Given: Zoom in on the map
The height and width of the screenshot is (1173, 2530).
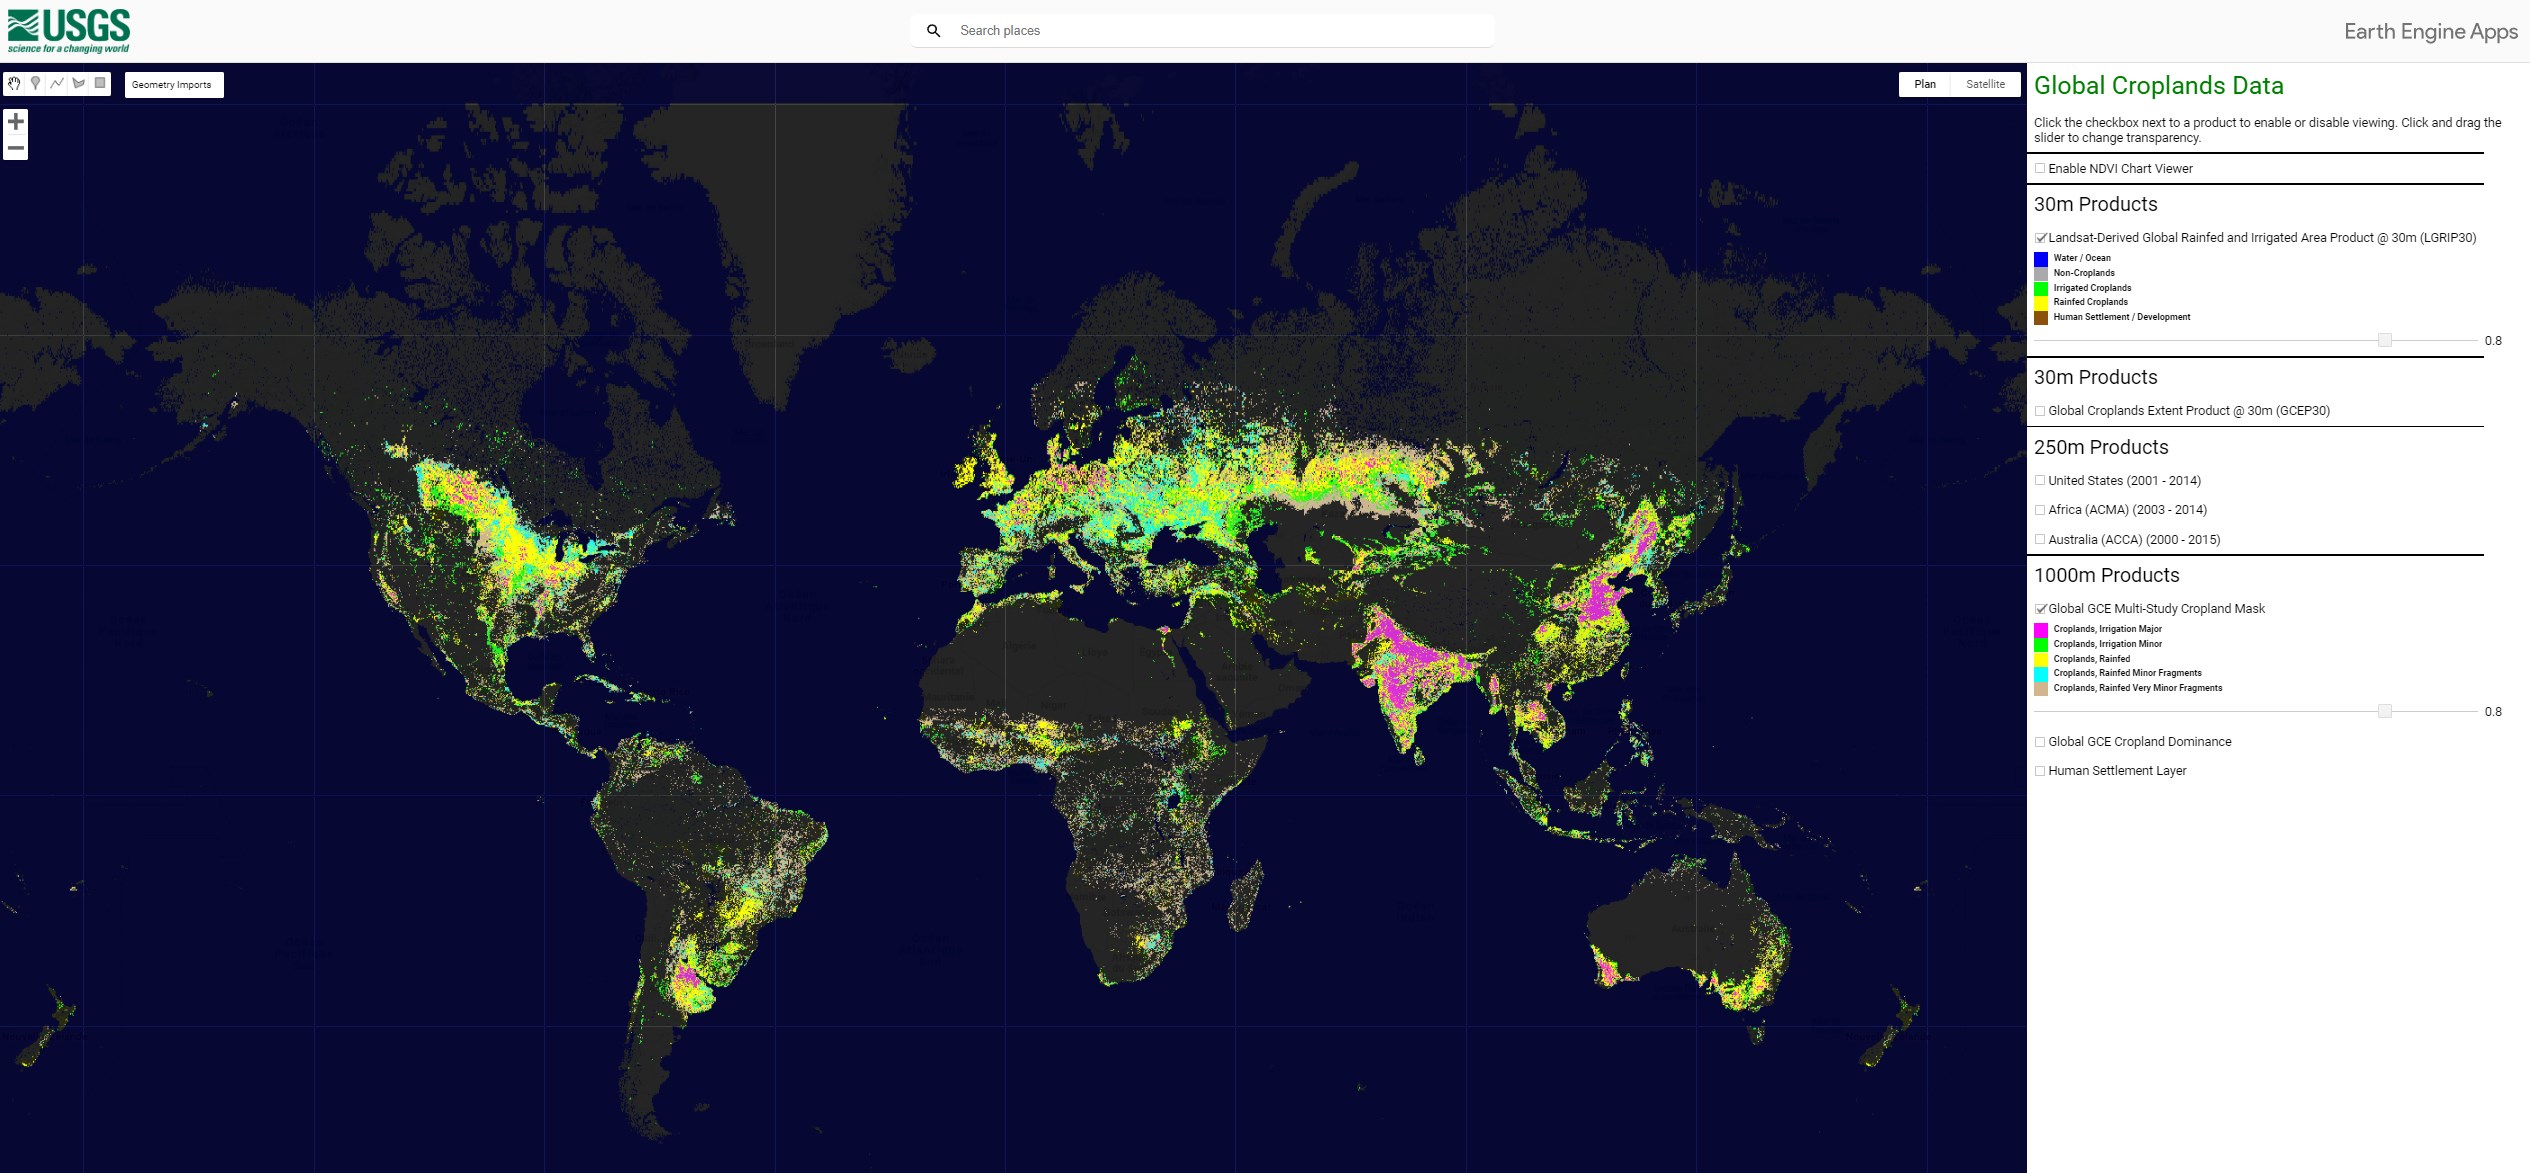Looking at the screenshot, I should 16,122.
